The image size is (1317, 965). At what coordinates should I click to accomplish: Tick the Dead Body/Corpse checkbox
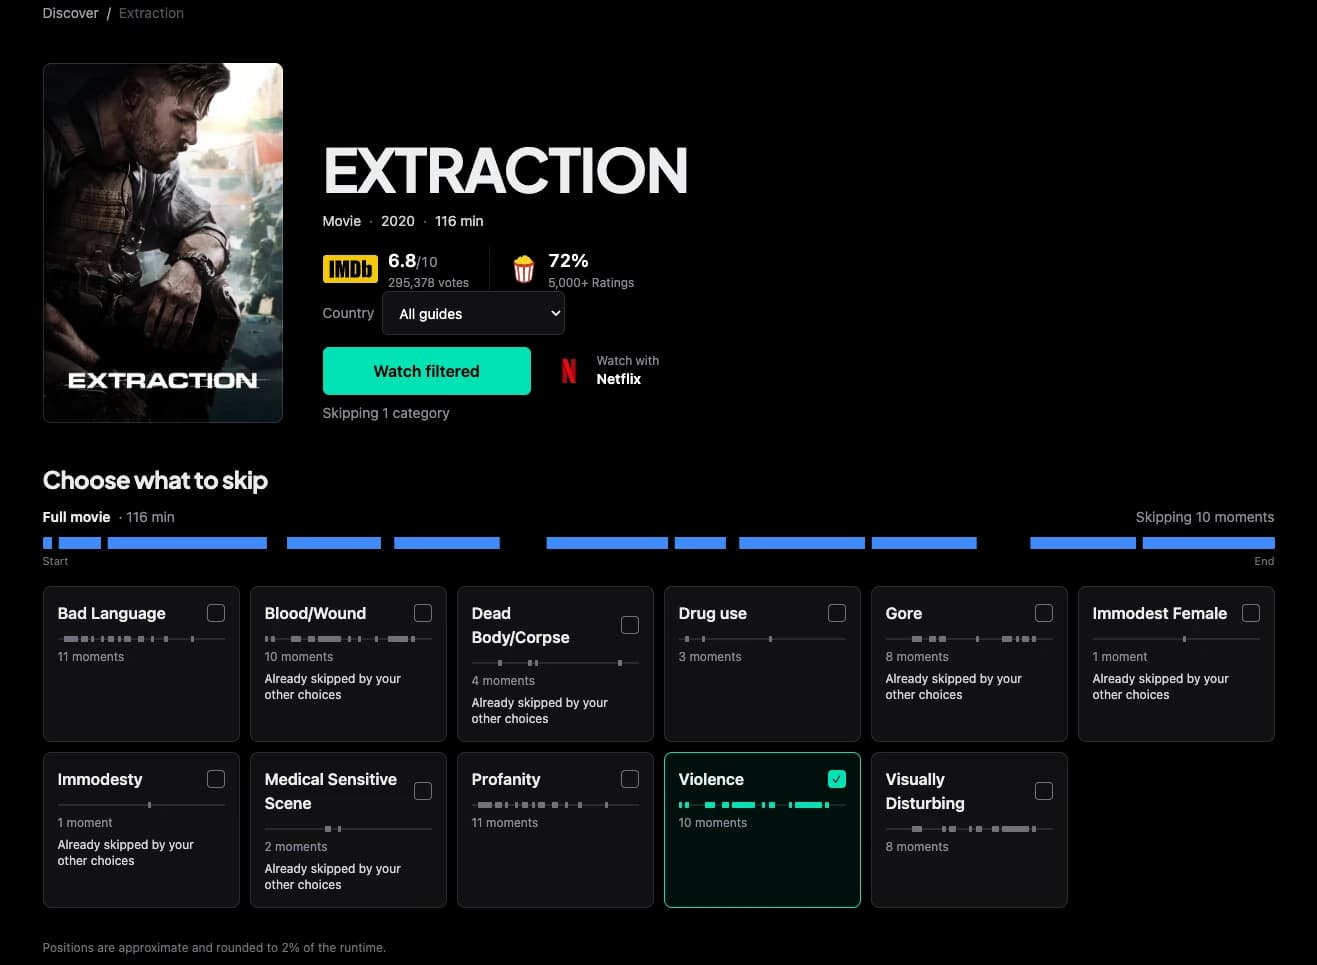630,625
